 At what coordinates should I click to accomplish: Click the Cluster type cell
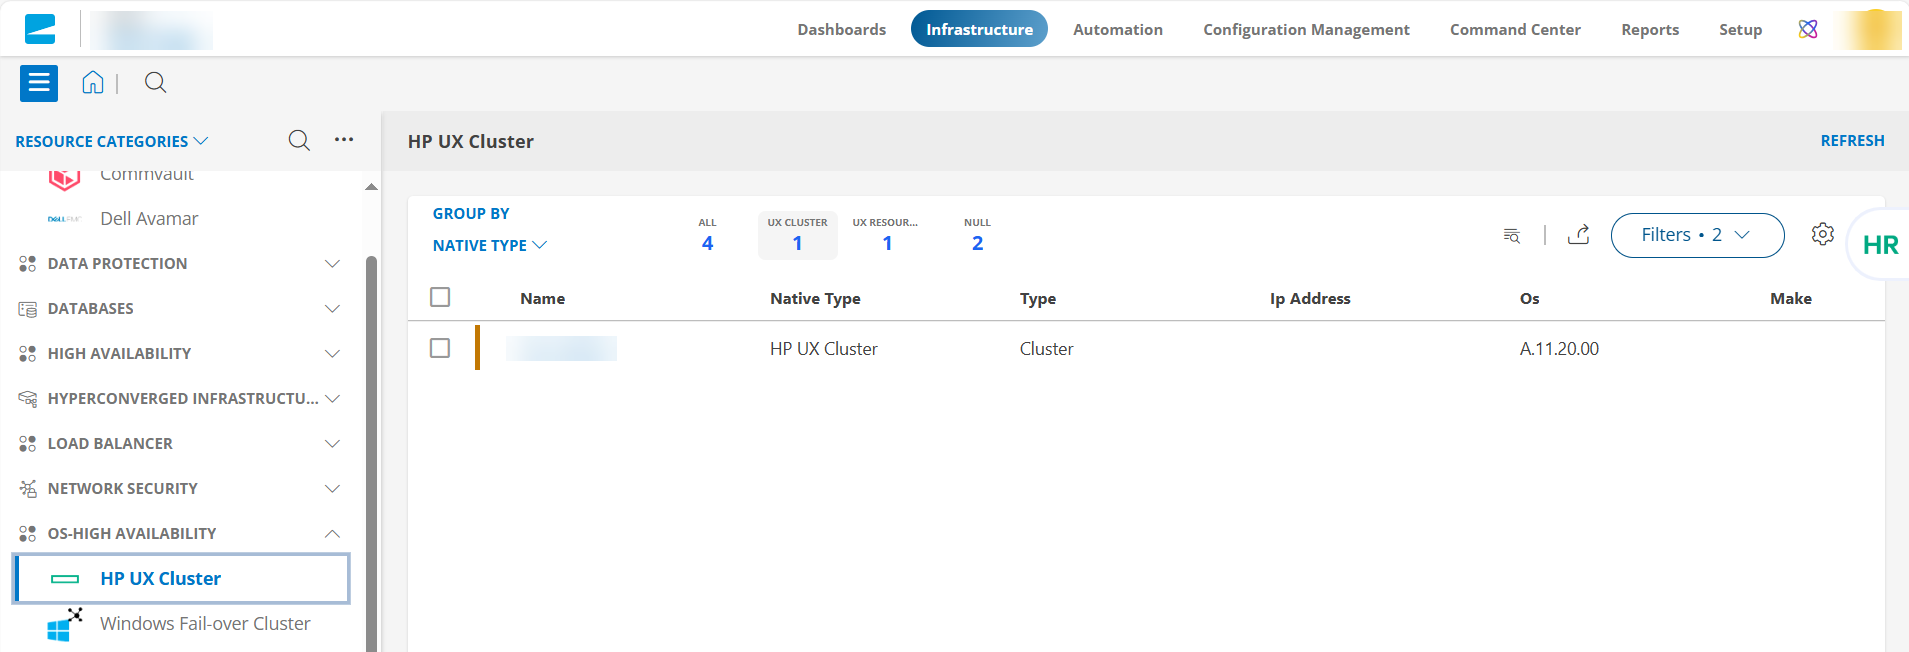click(1046, 349)
